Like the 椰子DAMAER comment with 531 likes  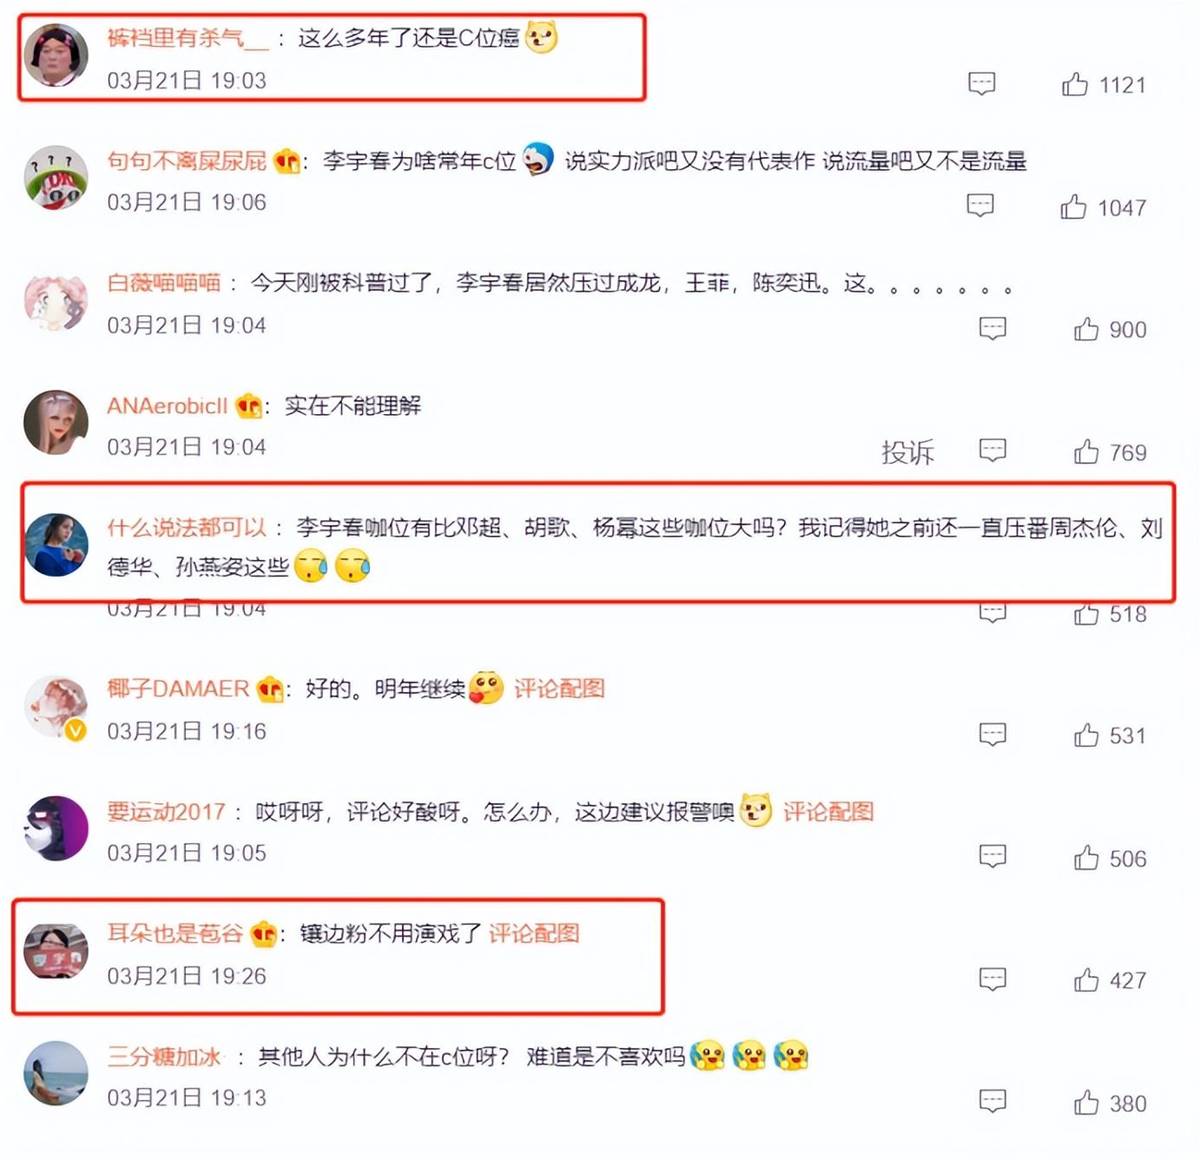(1086, 736)
